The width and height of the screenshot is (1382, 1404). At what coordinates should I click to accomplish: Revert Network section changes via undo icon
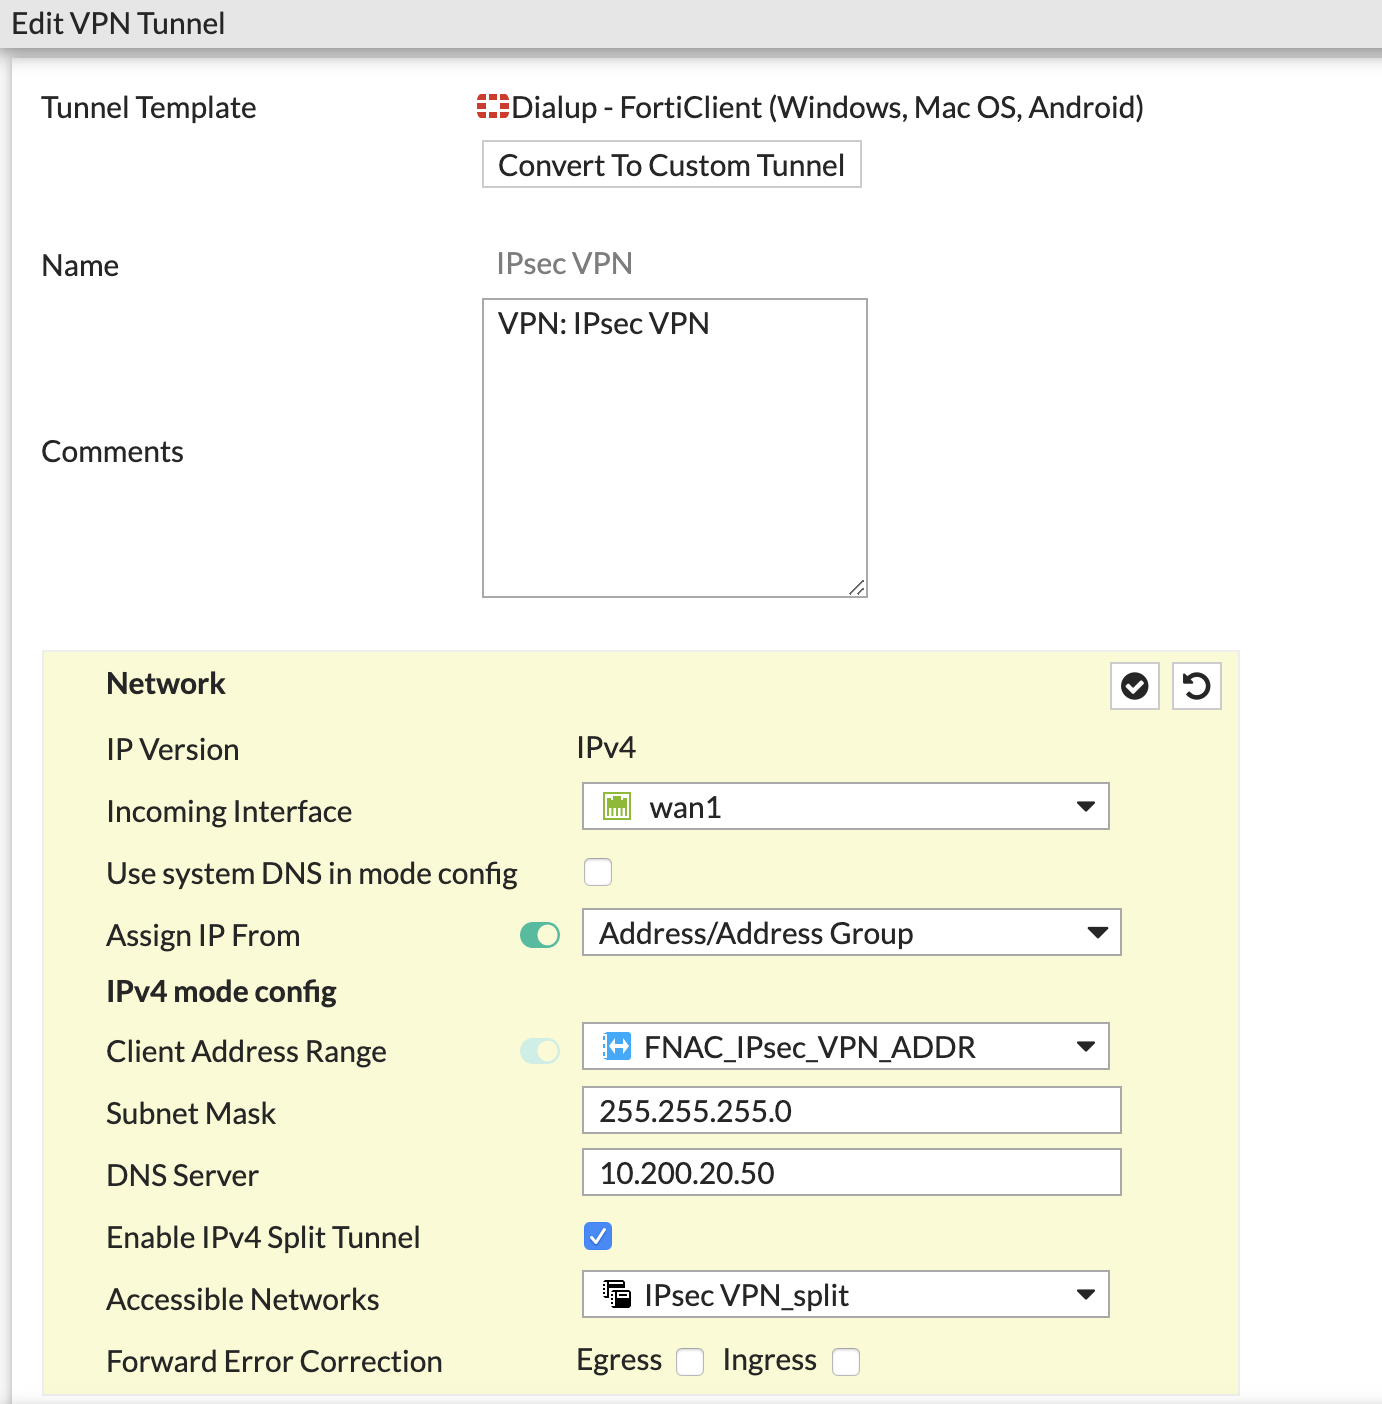tap(1196, 686)
